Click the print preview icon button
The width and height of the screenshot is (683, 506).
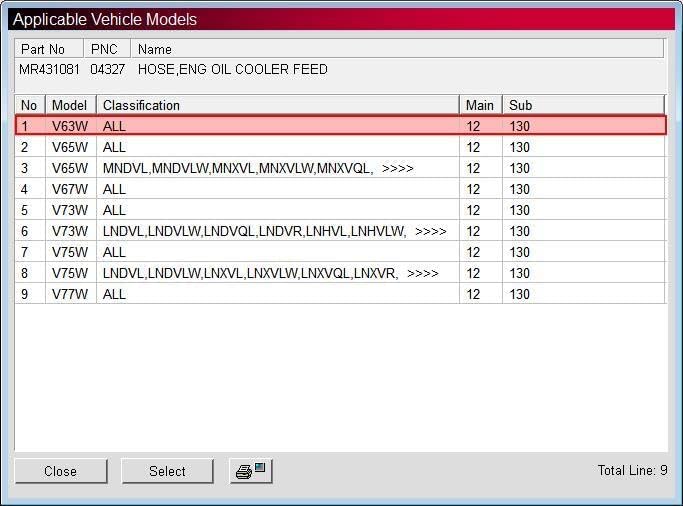pyautogui.click(x=251, y=471)
